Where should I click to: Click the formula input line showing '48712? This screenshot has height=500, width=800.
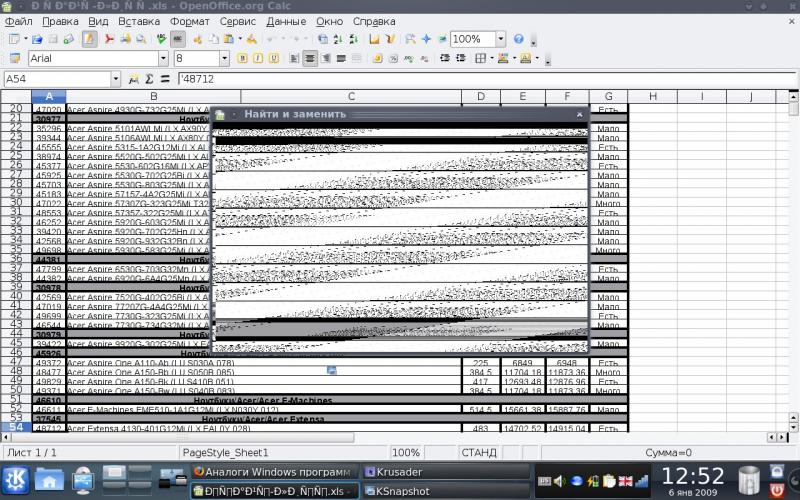[x=487, y=79]
